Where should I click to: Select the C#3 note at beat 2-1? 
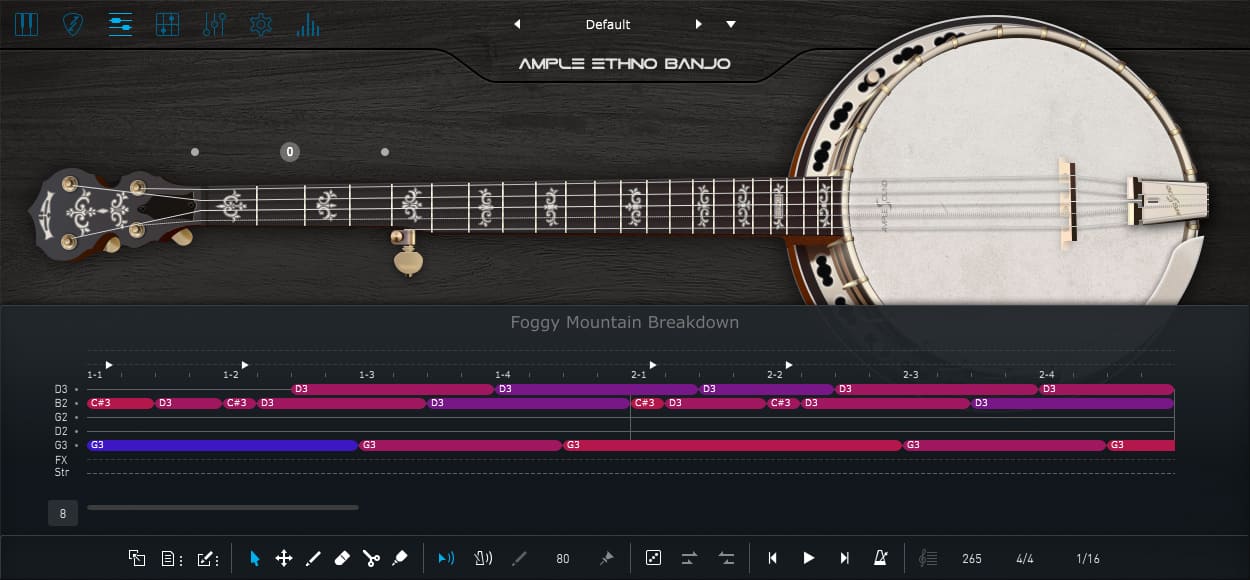pyautogui.click(x=647, y=403)
